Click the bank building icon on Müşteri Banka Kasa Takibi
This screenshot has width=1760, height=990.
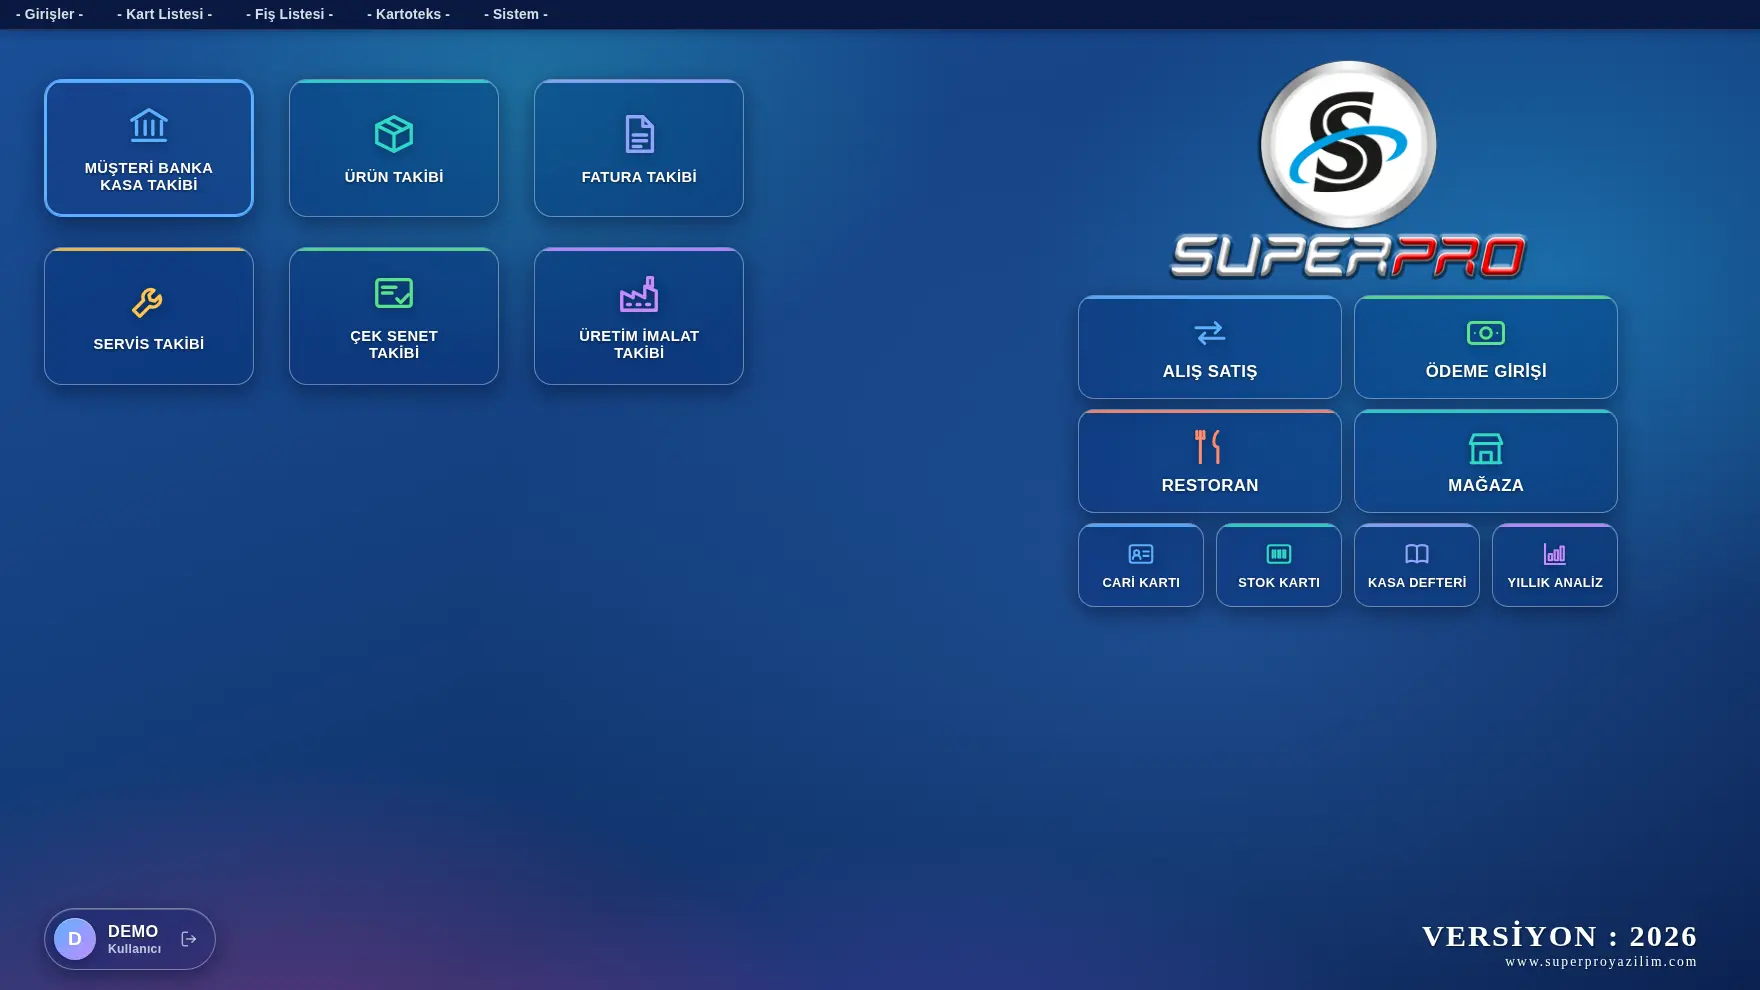149,126
